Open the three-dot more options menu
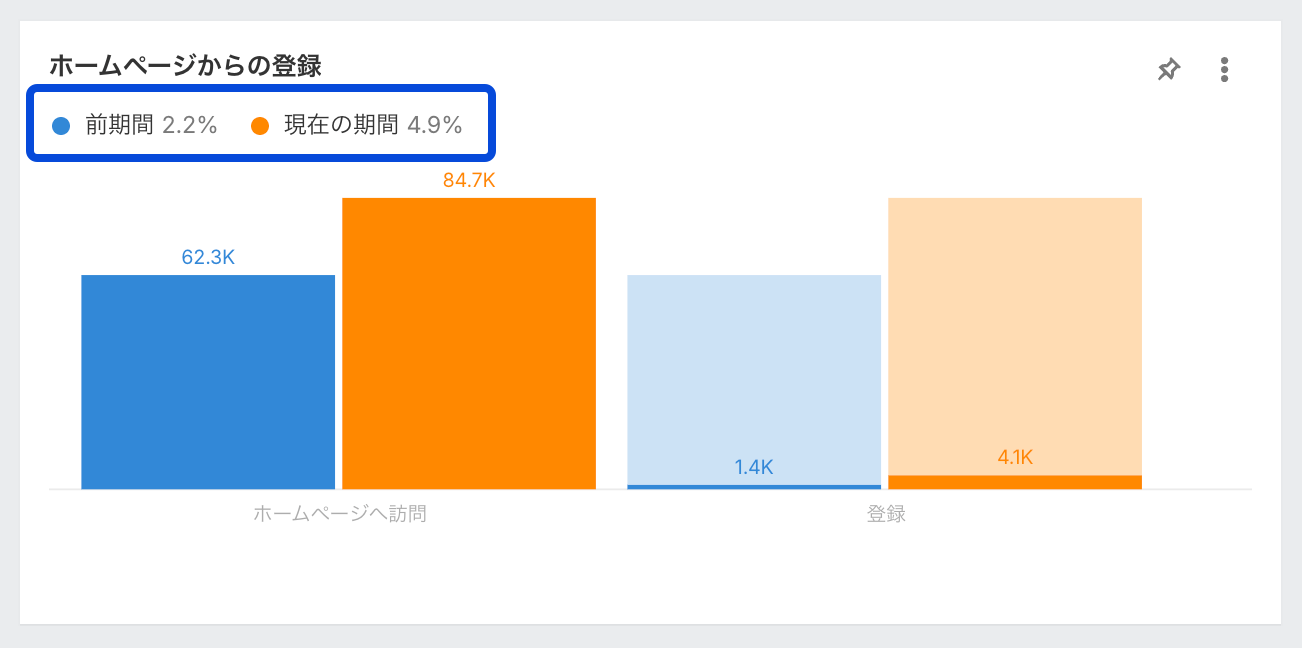This screenshot has width=1302, height=648. (x=1224, y=69)
